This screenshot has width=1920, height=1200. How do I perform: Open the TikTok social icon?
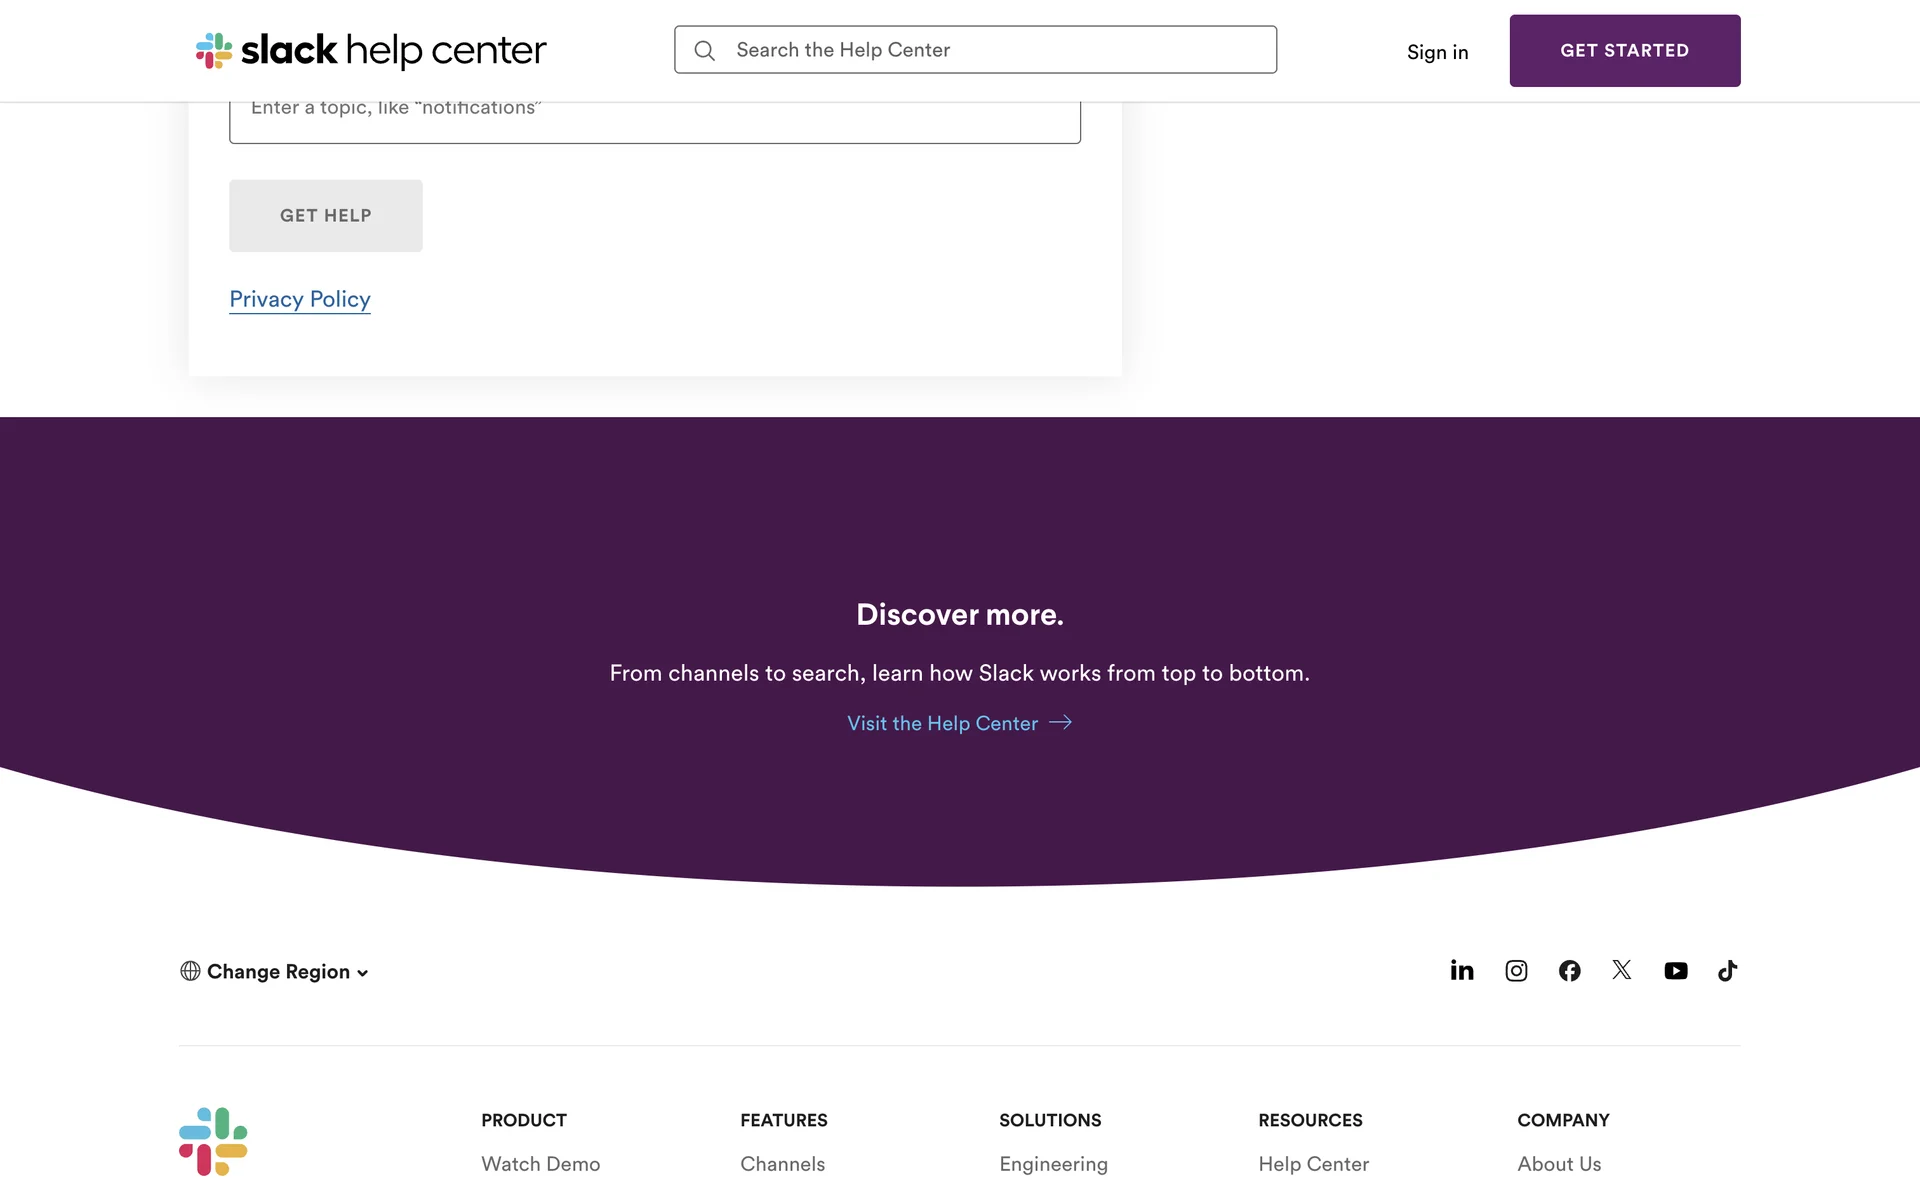[x=1727, y=970]
